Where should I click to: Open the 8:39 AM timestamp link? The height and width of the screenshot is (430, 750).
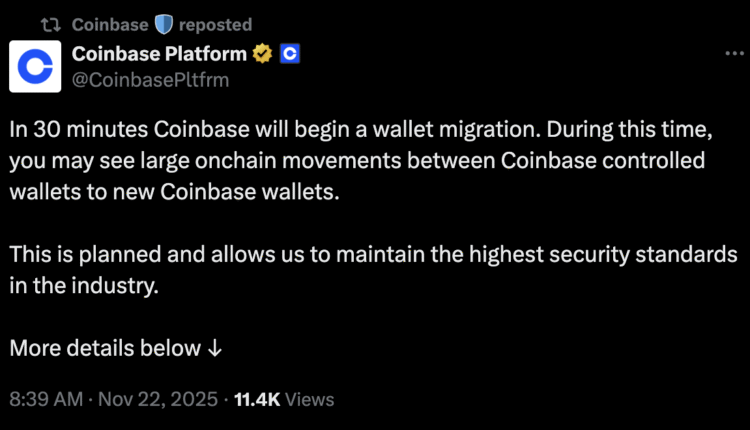click(44, 399)
